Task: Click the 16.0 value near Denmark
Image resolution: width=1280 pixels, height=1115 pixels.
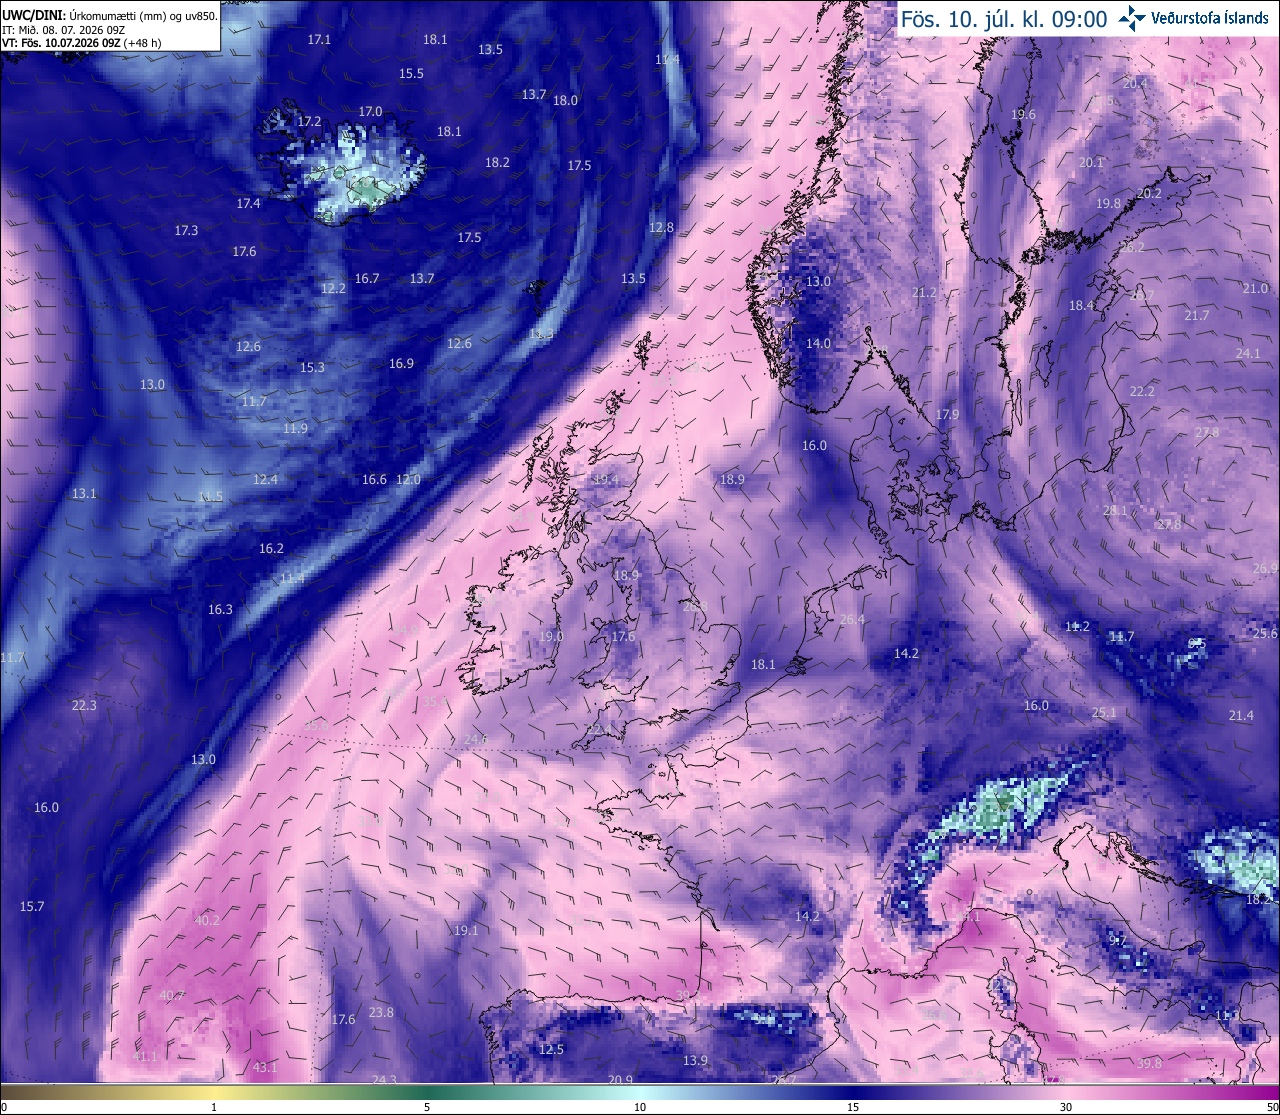Action: (x=814, y=446)
